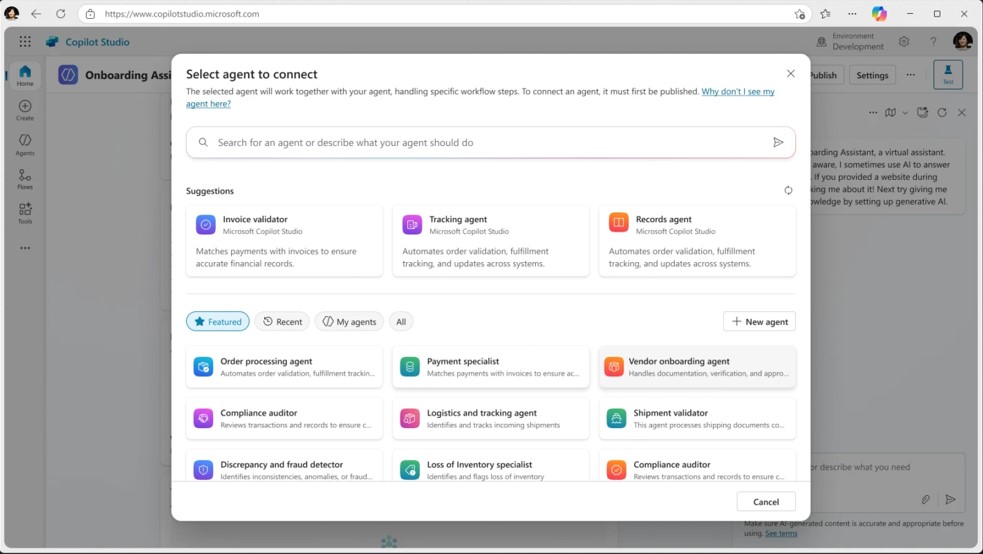Open Create in the left sidebar
Image resolution: width=983 pixels, height=554 pixels.
[25, 110]
